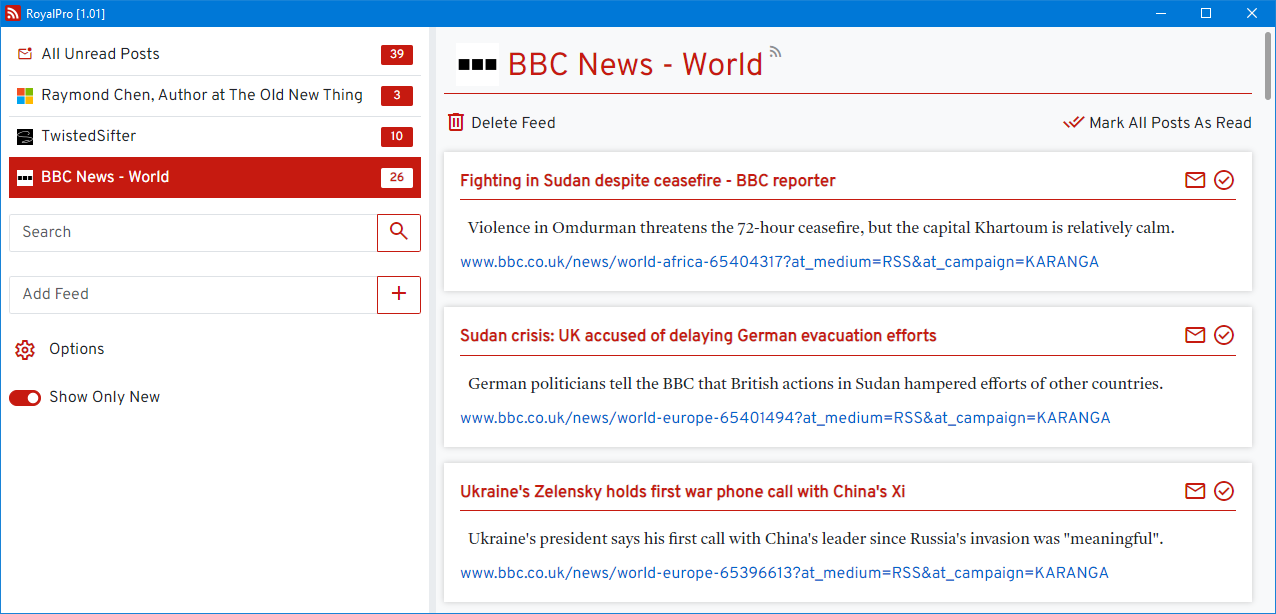
Task: Select All Unread Posts in sidebar
Action: point(215,54)
